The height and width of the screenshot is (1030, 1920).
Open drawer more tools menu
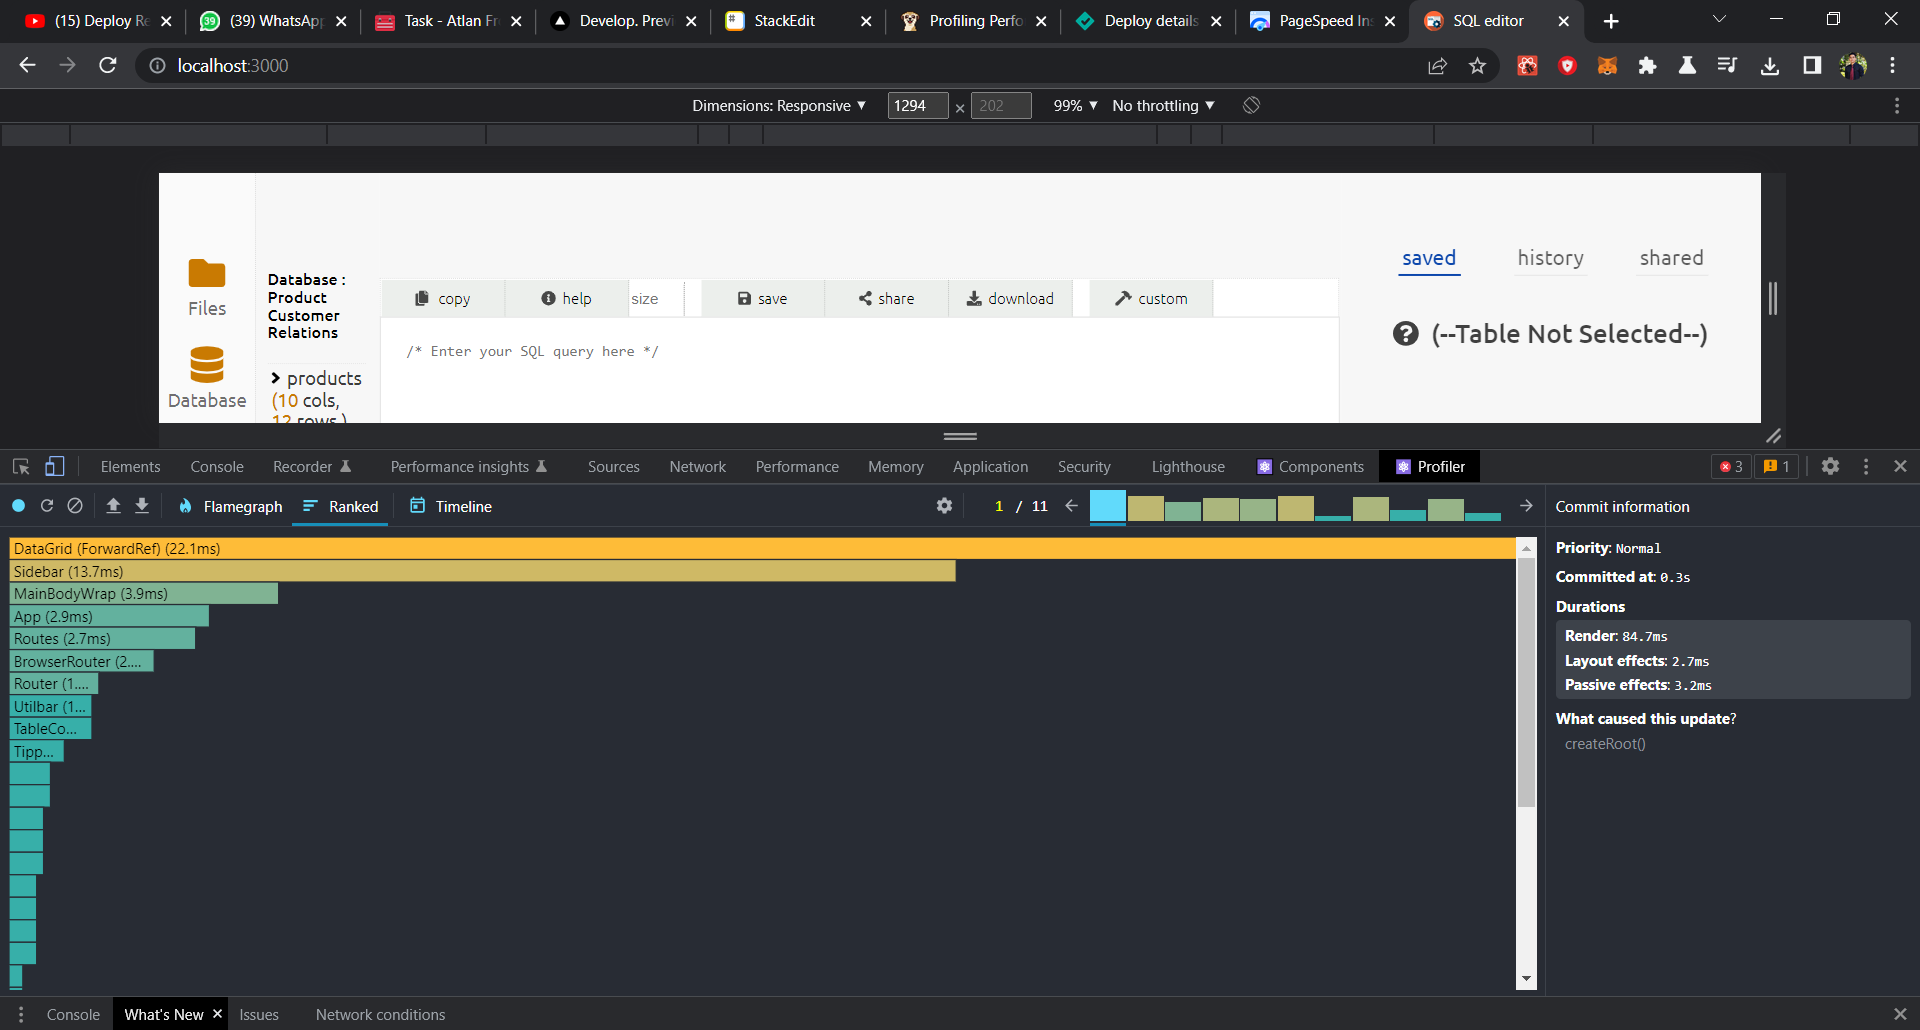(21, 1014)
